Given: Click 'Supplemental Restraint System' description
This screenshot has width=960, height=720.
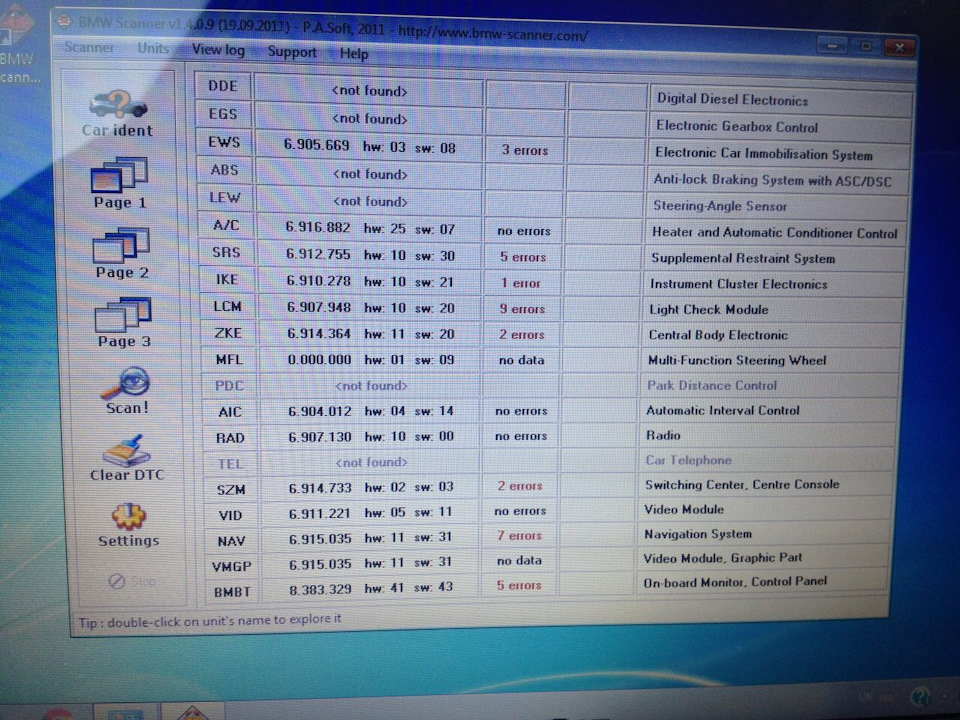Looking at the screenshot, I should [x=743, y=258].
